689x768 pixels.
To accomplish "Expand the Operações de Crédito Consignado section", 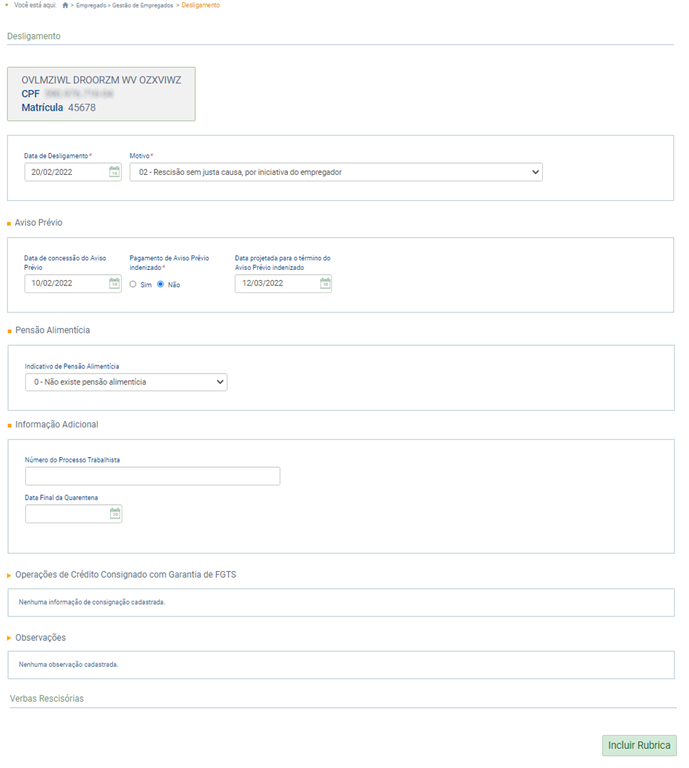I will 10,575.
